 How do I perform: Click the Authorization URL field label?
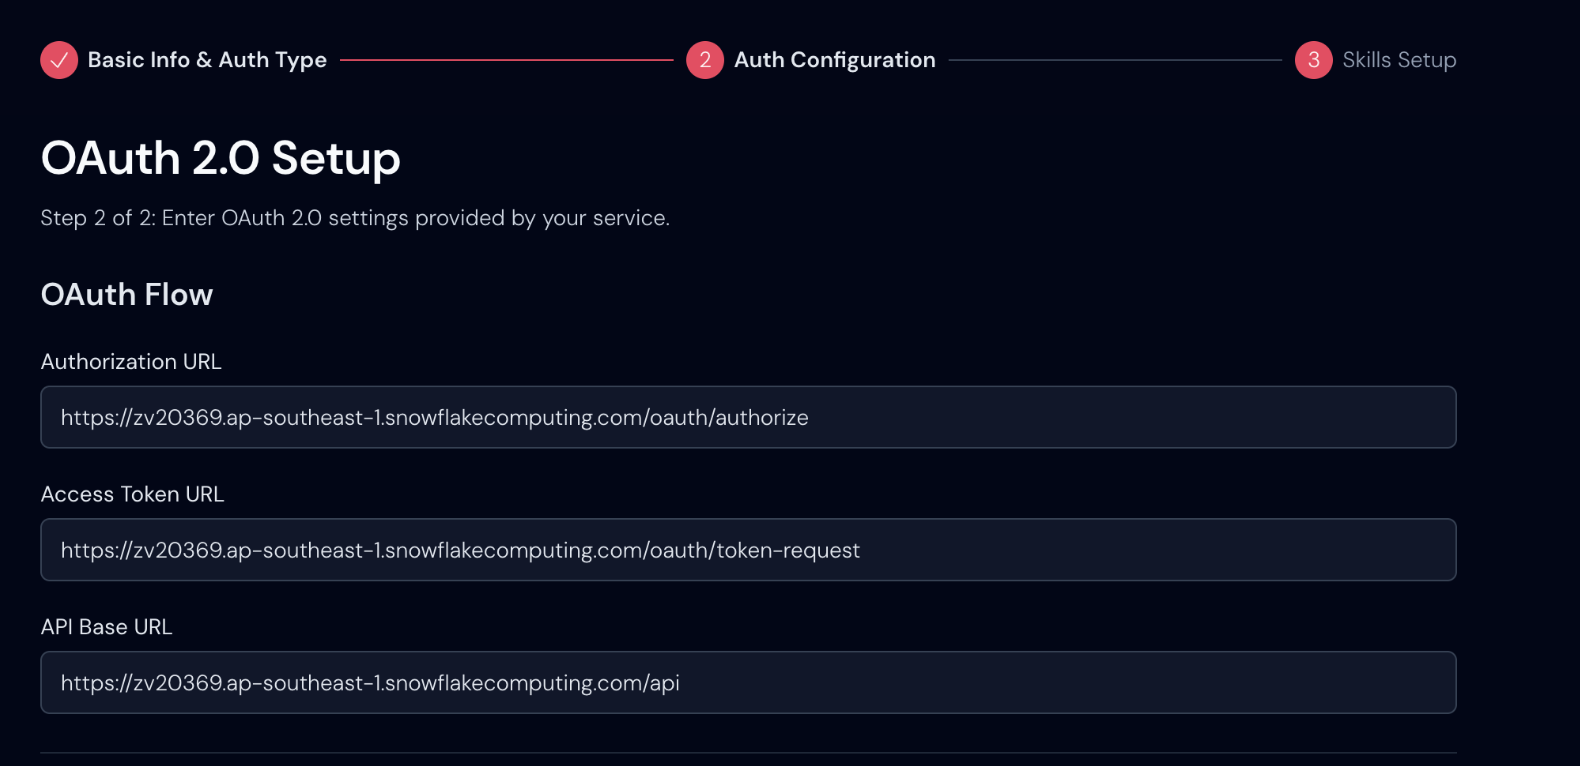tap(131, 362)
